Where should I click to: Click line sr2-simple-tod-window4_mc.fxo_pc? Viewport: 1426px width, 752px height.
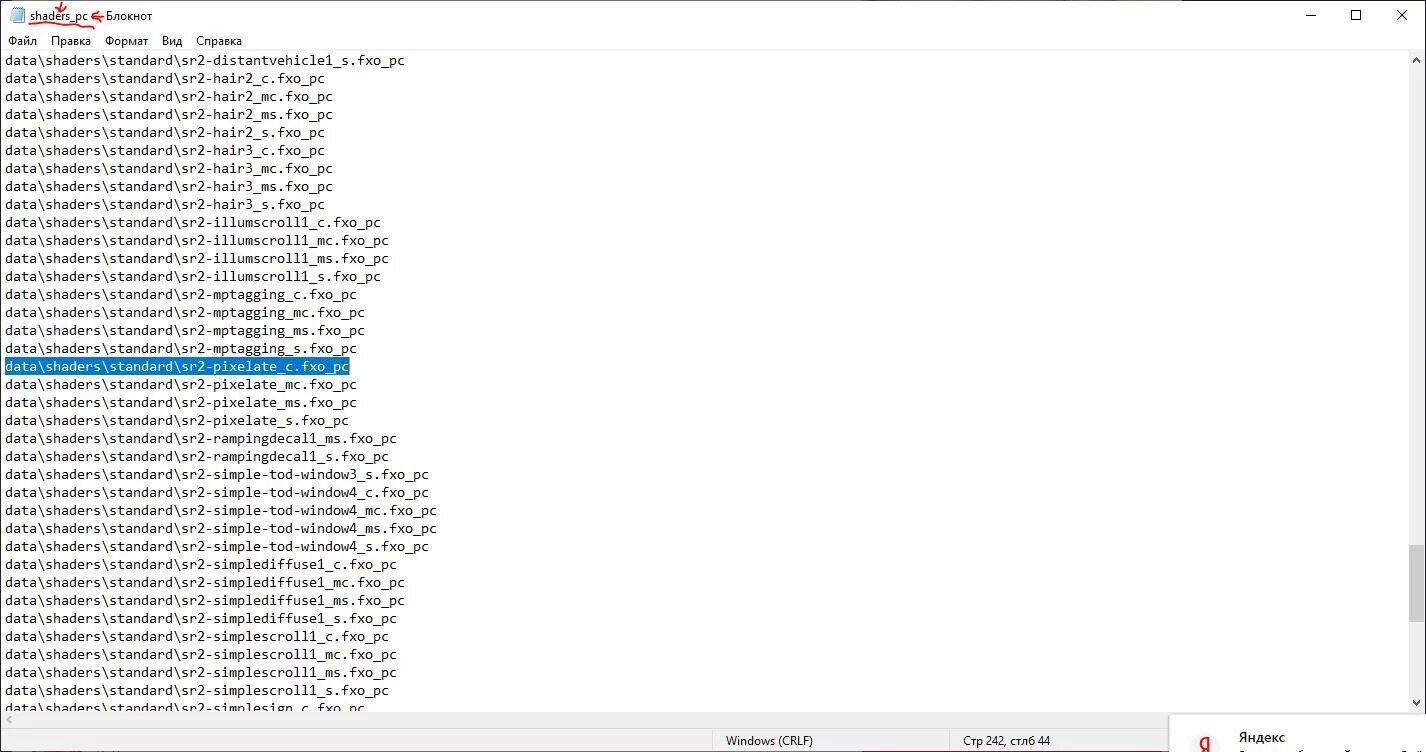[x=221, y=511]
